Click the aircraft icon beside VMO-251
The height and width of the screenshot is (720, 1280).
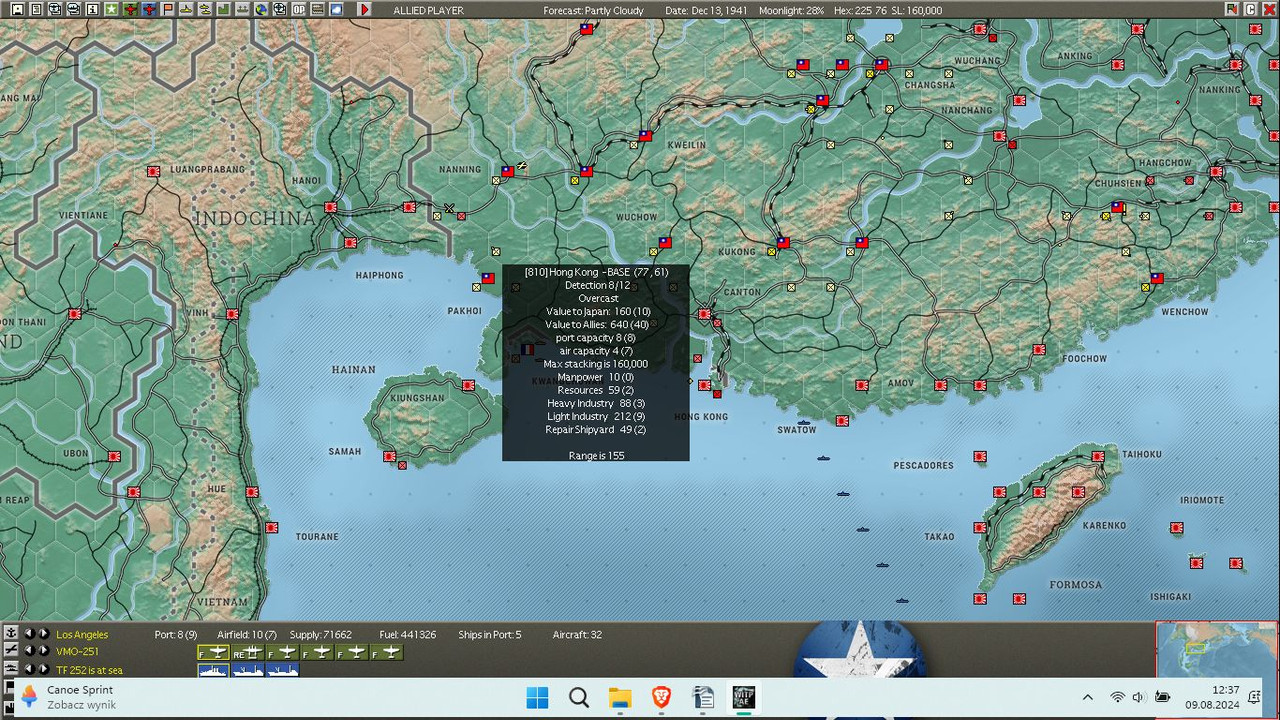(x=11, y=651)
